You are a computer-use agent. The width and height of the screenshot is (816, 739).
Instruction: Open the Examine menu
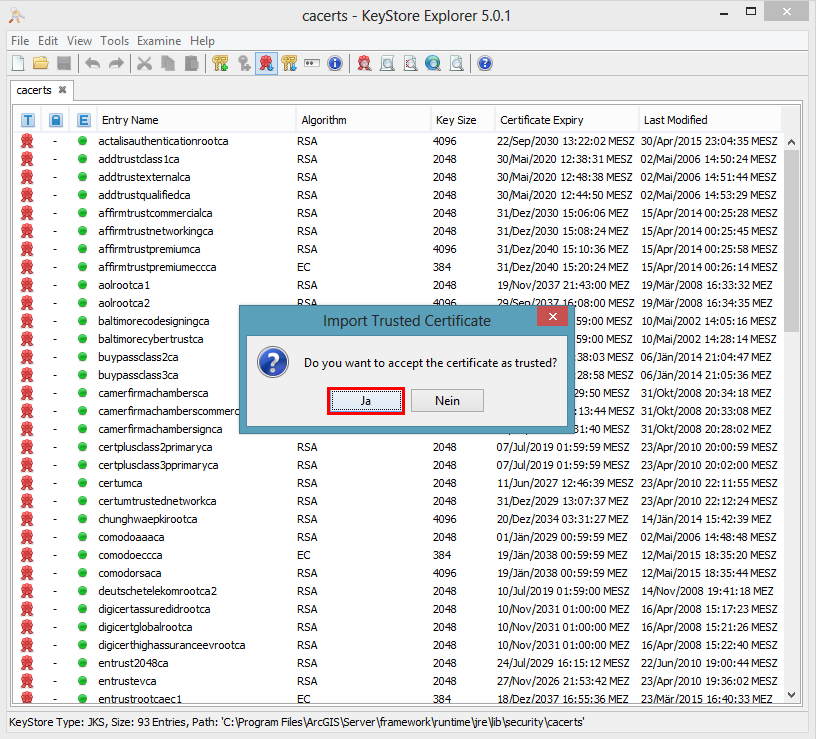pyautogui.click(x=158, y=41)
